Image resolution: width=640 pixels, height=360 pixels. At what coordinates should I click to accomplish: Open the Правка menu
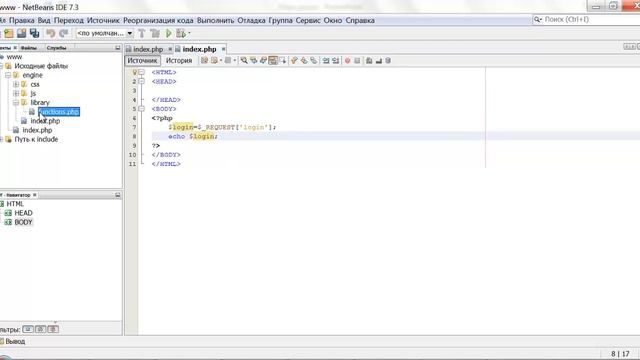tap(22, 20)
